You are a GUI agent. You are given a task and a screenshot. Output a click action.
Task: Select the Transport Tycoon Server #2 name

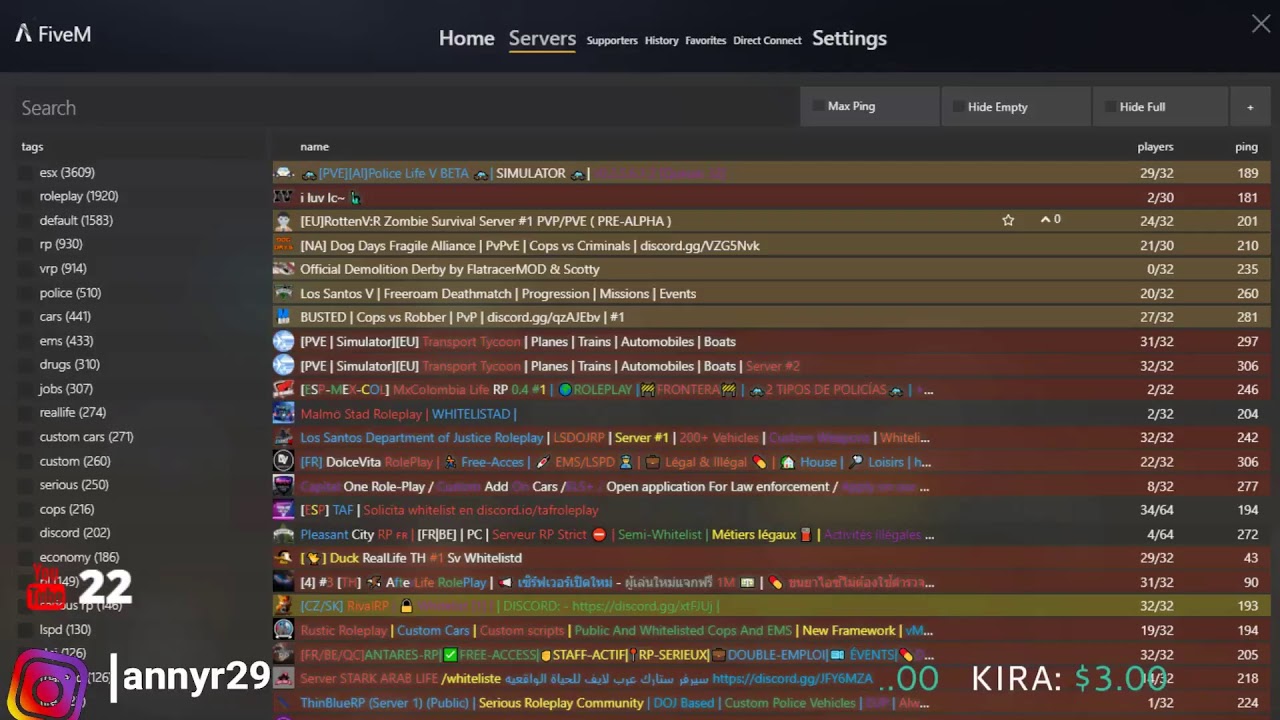tap(550, 366)
